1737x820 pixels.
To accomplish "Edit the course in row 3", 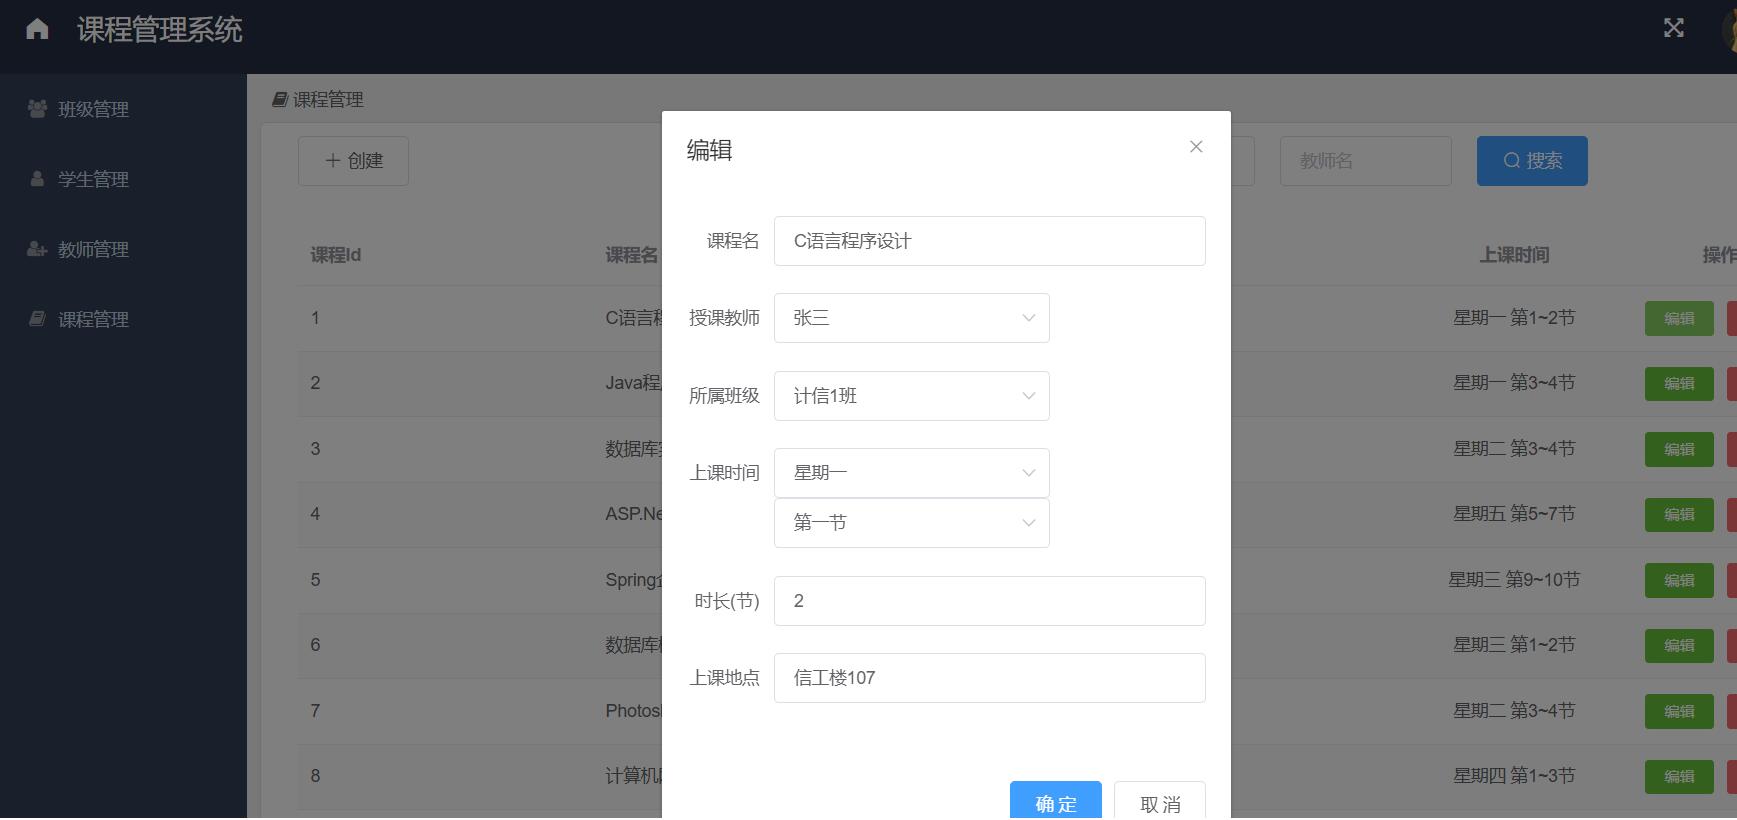I will pos(1678,450).
